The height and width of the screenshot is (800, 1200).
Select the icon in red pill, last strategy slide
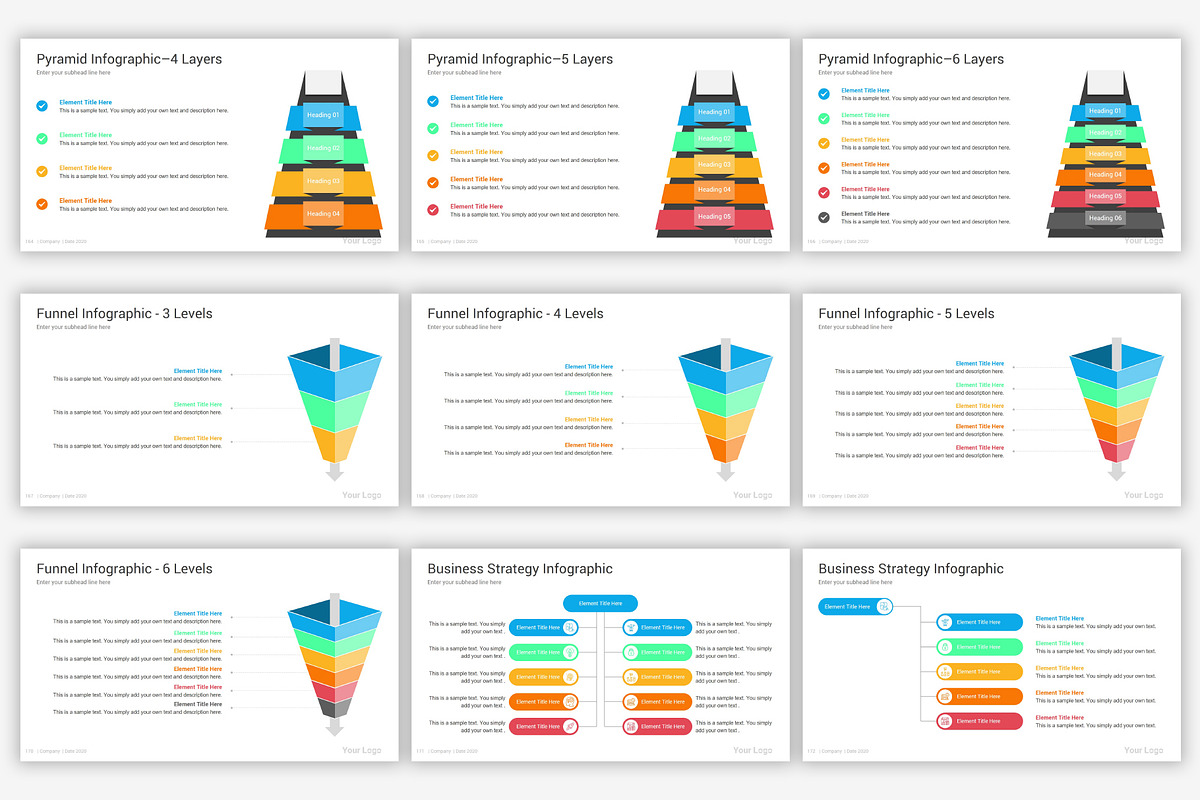pyautogui.click(x=945, y=721)
